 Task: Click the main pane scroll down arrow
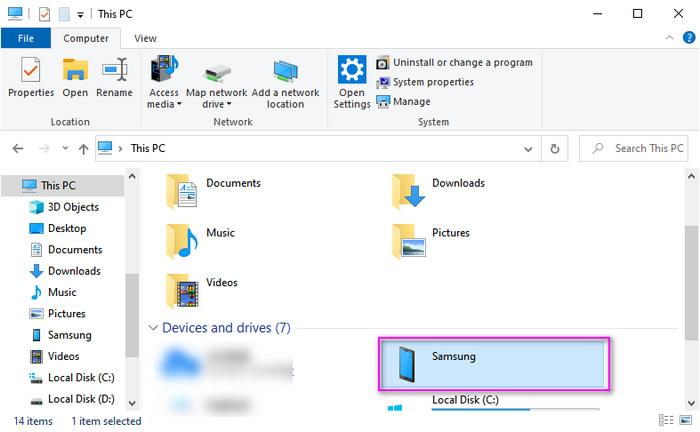[x=692, y=403]
